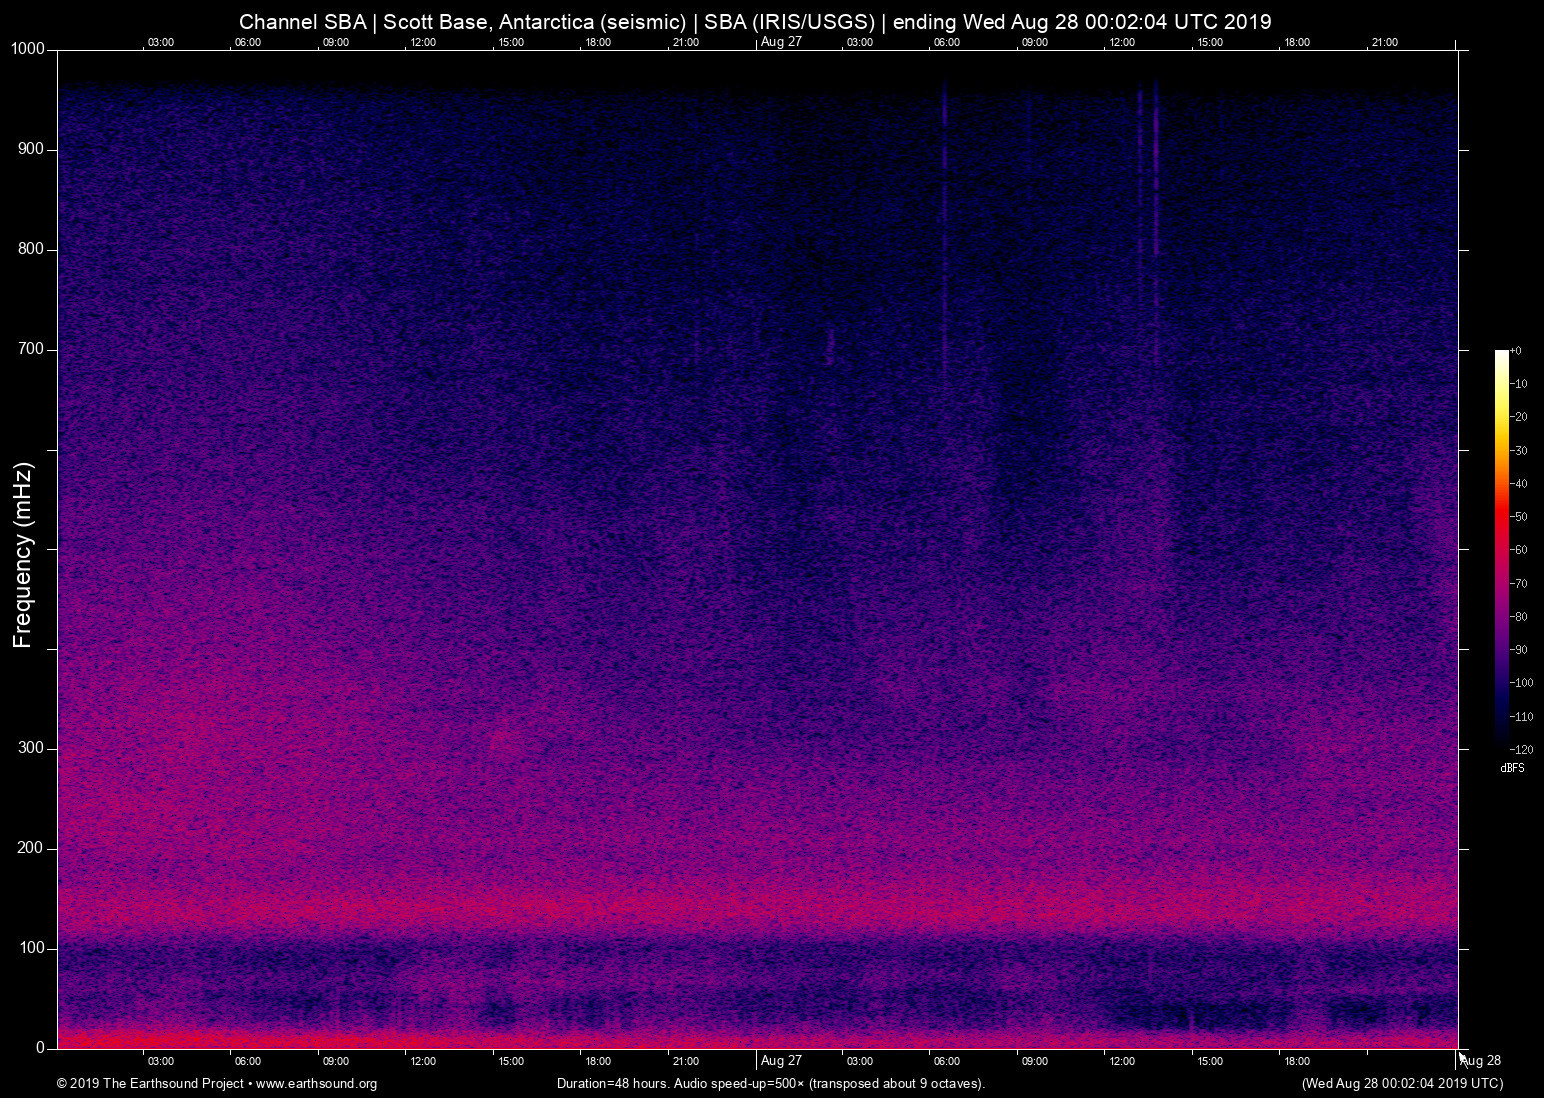1544x1098 pixels.
Task: Click the 200 frequency tick label
Action: [31, 848]
